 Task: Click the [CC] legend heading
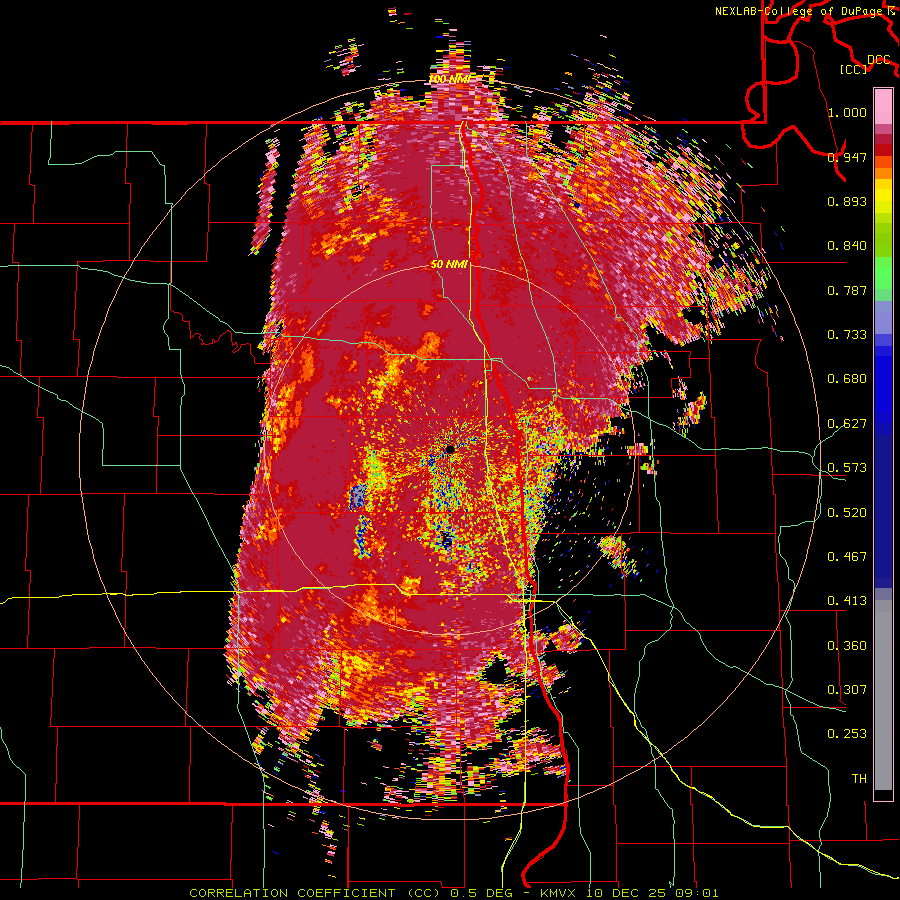[854, 69]
